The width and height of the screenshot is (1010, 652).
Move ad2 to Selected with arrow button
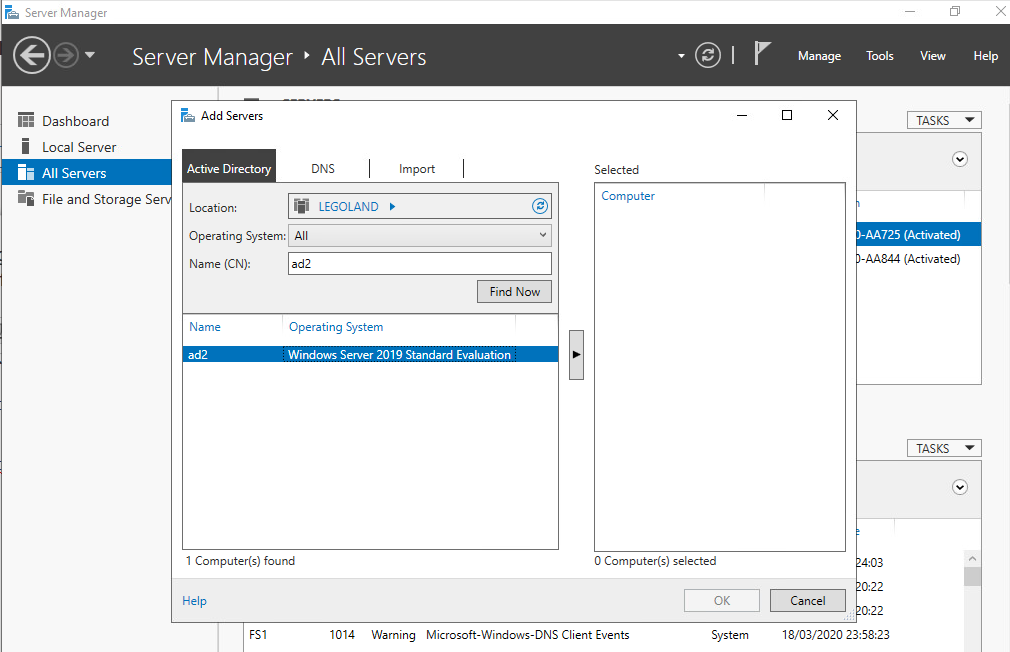(x=576, y=354)
